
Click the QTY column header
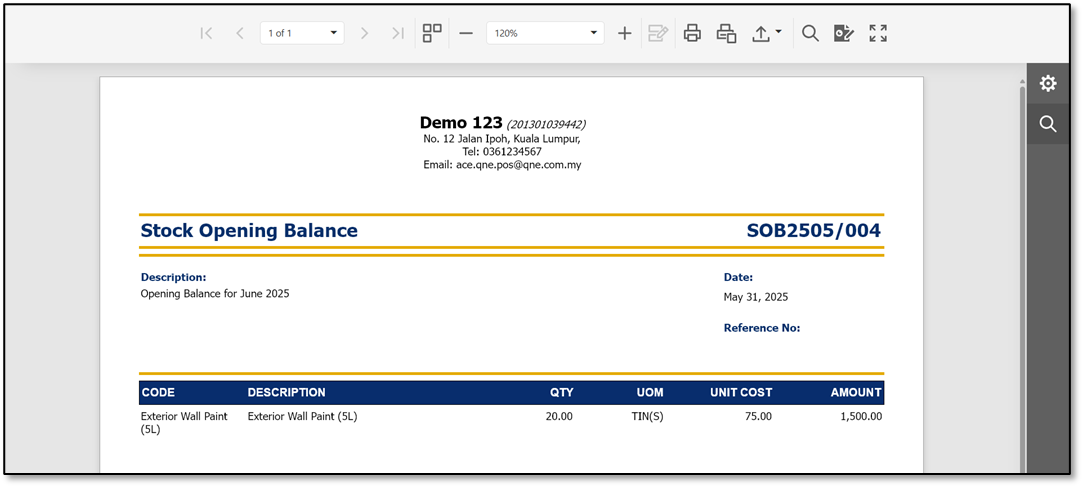pos(561,392)
